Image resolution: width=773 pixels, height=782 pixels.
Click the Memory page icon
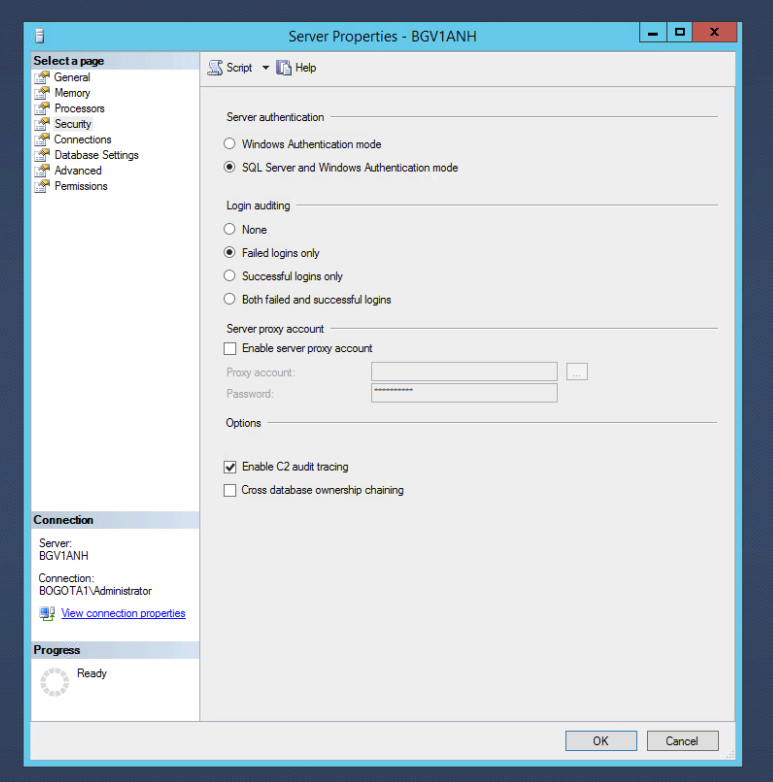42,93
